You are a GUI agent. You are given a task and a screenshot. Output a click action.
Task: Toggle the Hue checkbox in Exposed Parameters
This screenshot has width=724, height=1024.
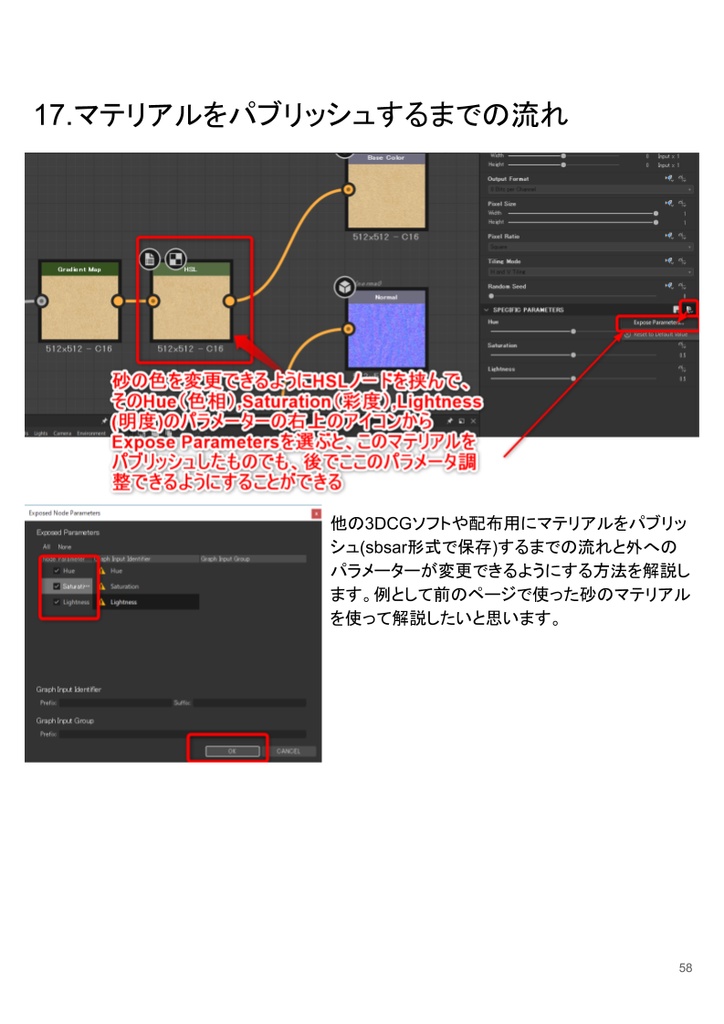pyautogui.click(x=57, y=571)
